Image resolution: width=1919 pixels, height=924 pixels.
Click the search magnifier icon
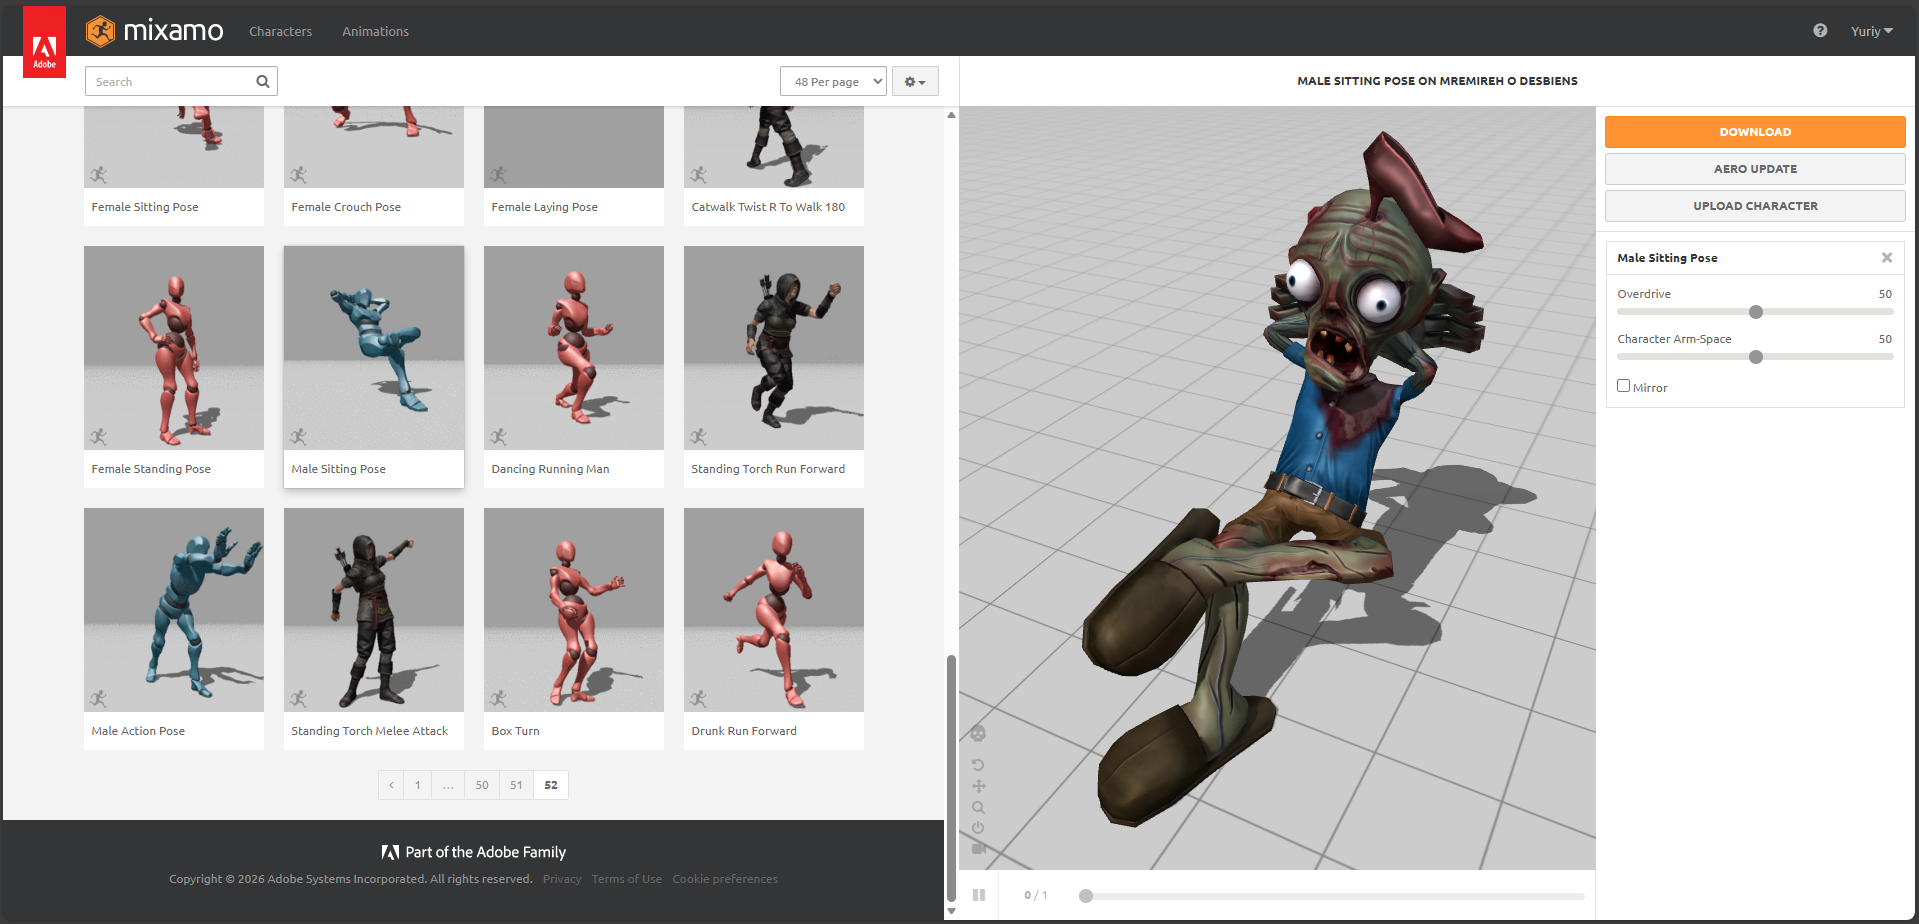(x=262, y=82)
